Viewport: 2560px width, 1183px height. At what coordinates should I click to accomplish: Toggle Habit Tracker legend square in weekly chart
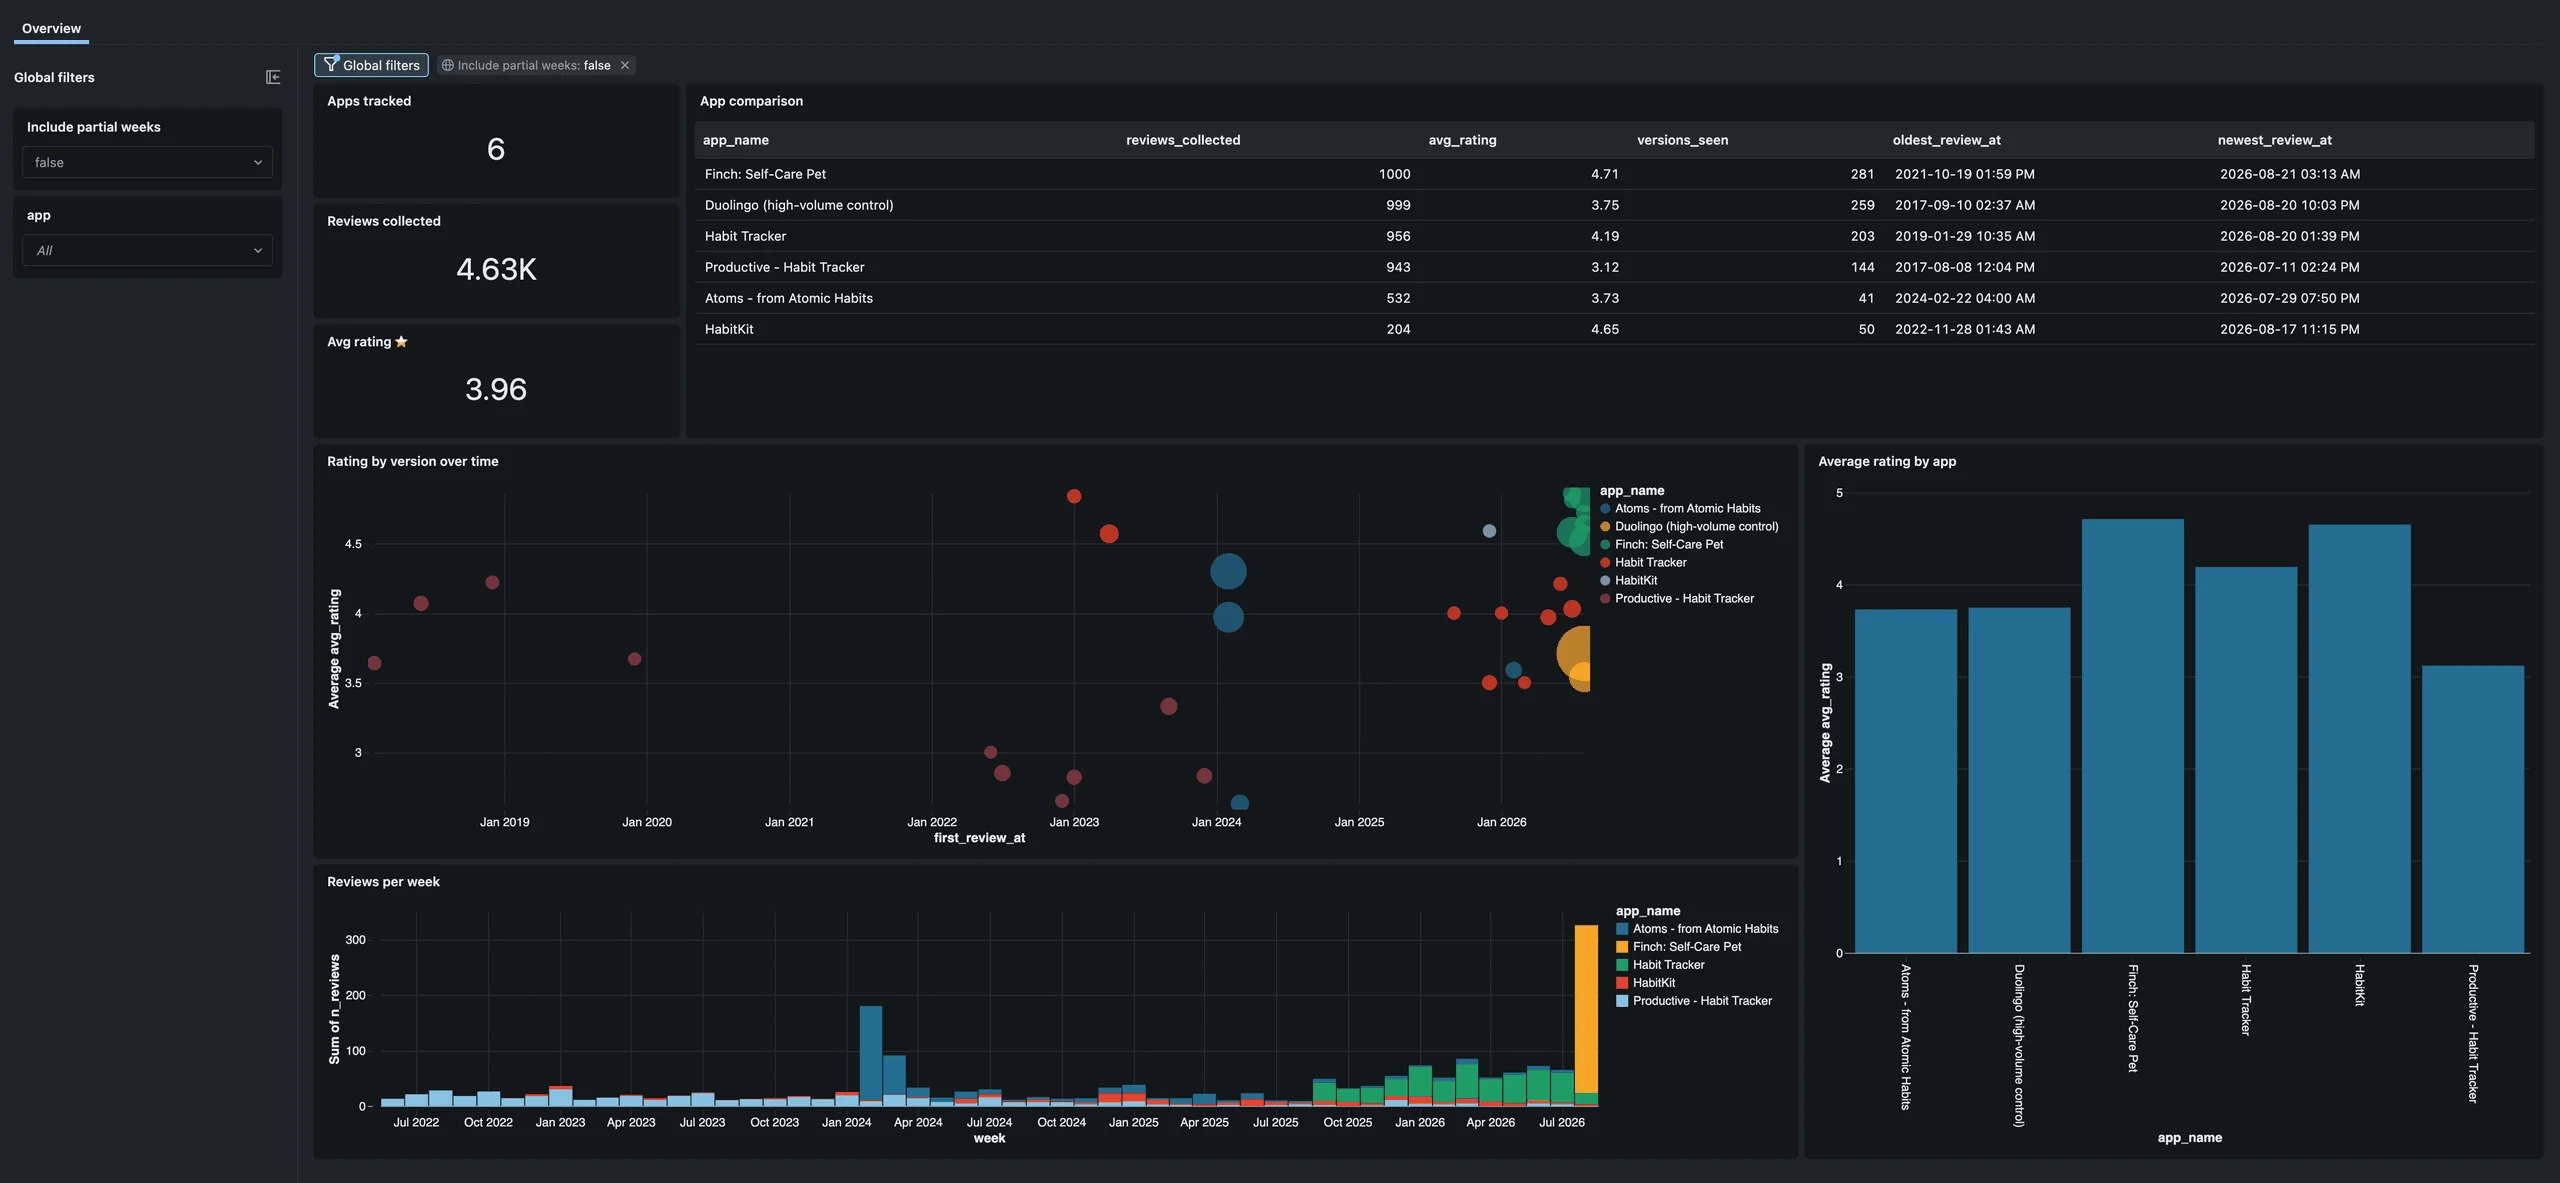[x=1622, y=965]
